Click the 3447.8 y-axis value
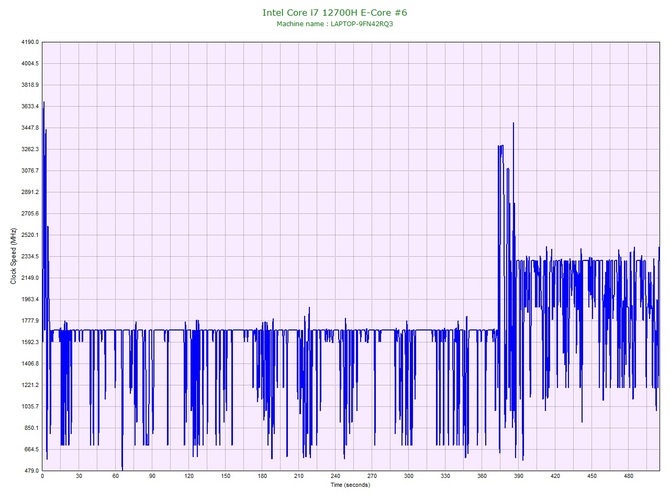Image resolution: width=670 pixels, height=502 pixels. (30, 128)
